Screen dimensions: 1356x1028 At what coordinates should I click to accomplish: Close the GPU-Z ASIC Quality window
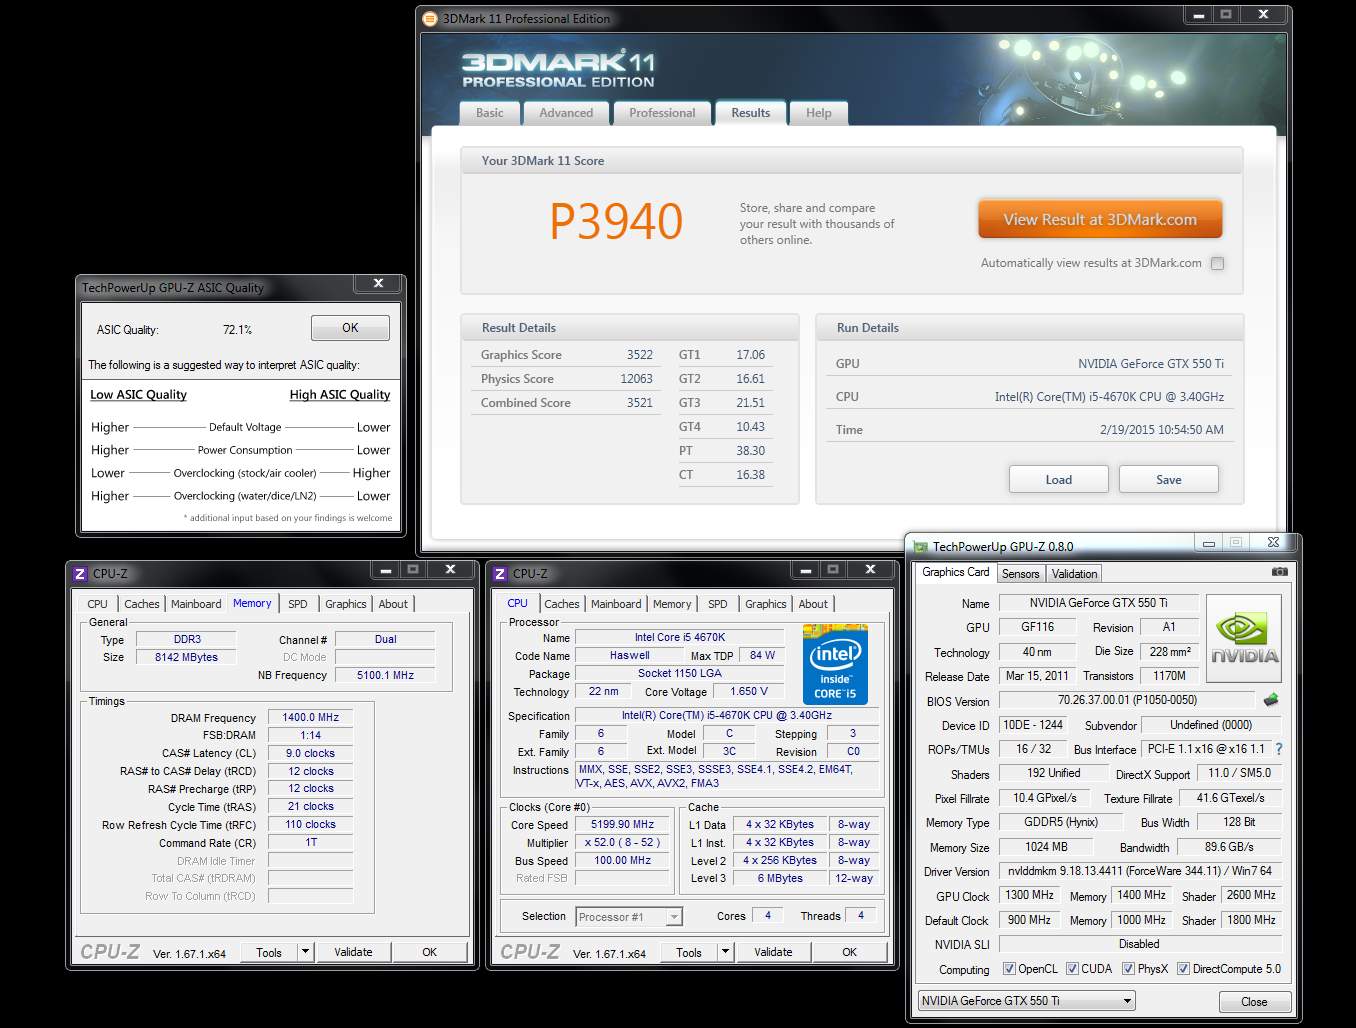[378, 284]
